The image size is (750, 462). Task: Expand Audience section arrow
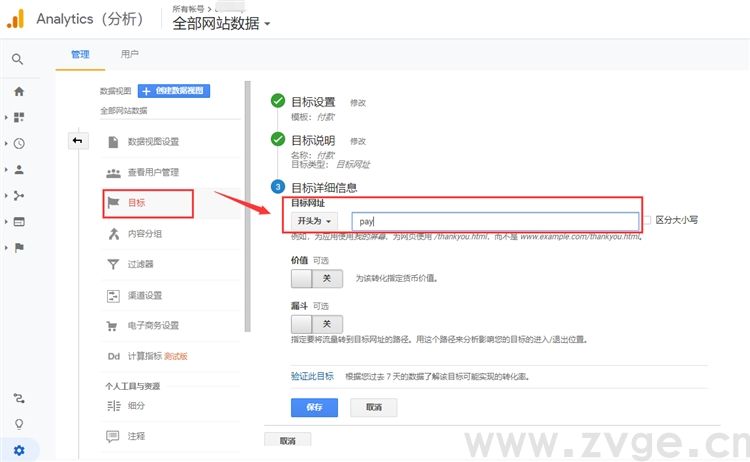[6, 169]
